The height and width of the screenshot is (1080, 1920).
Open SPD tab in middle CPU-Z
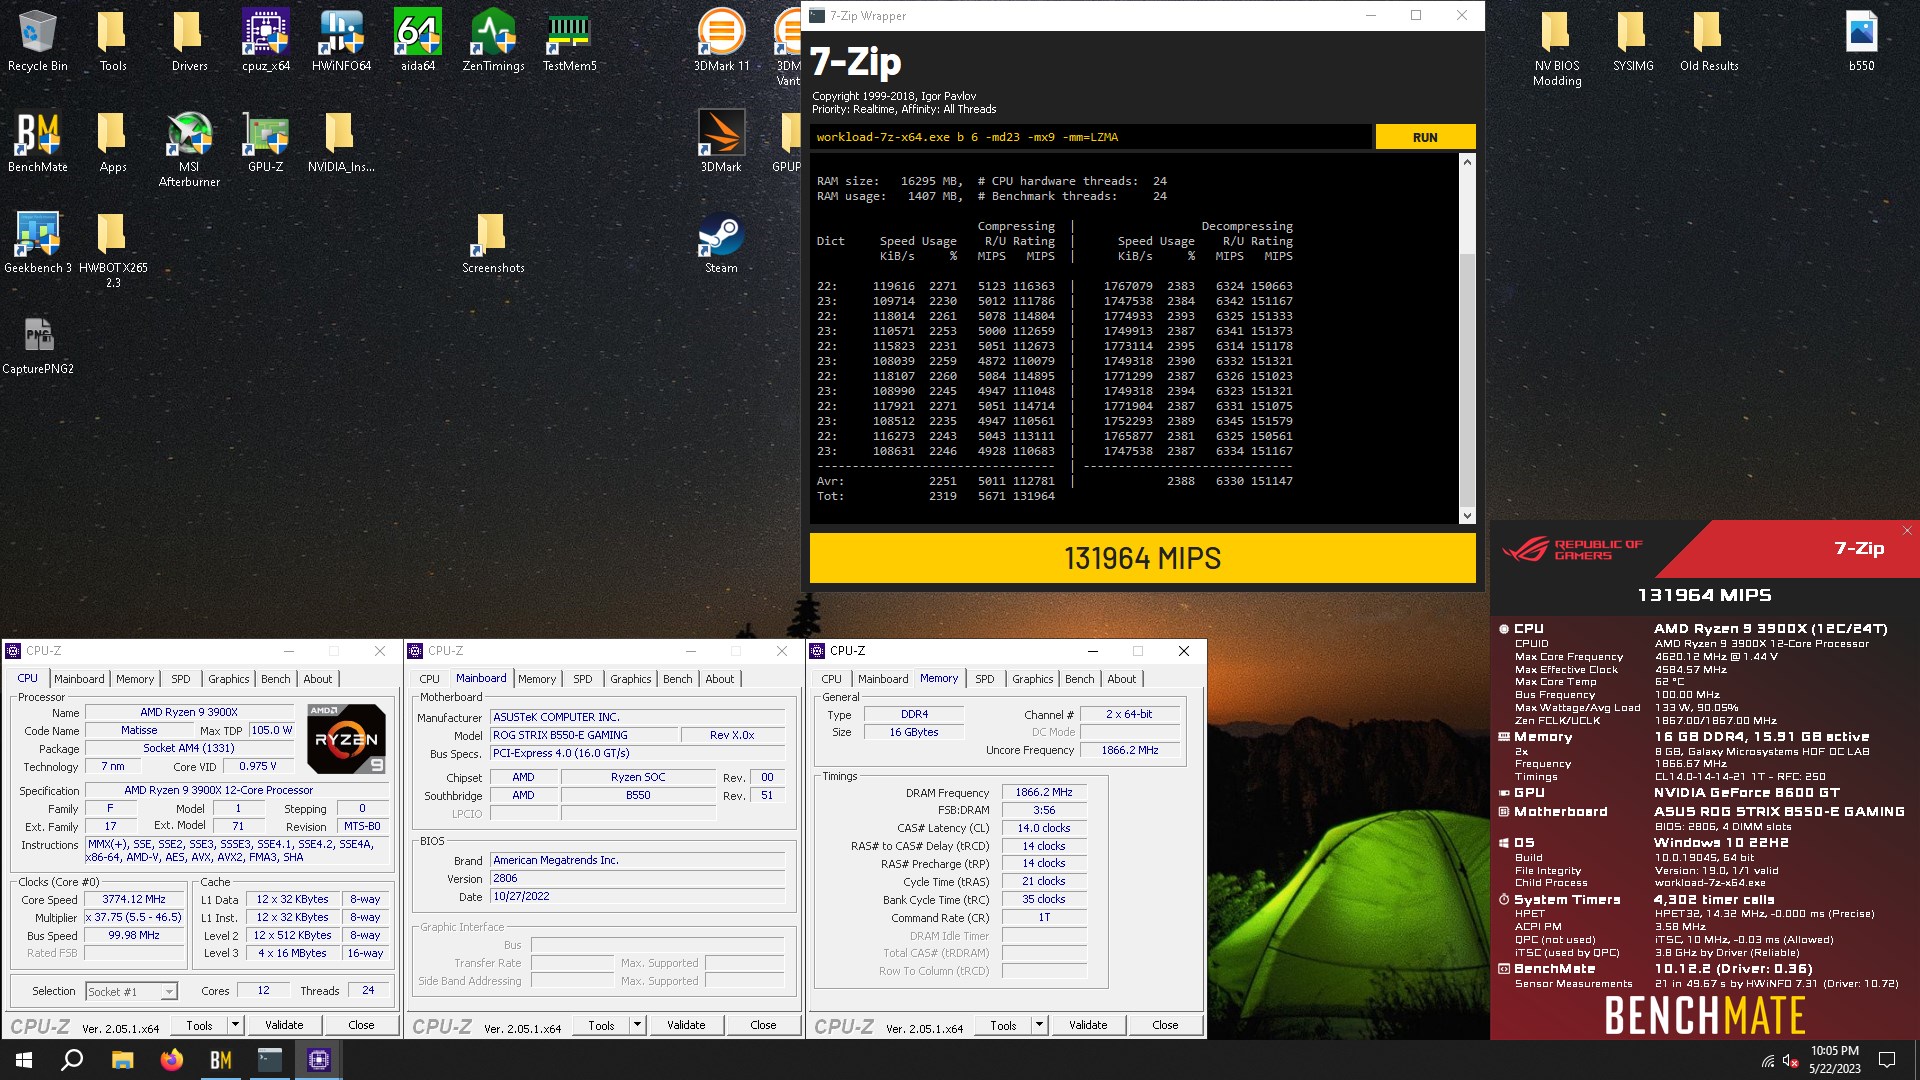point(583,679)
